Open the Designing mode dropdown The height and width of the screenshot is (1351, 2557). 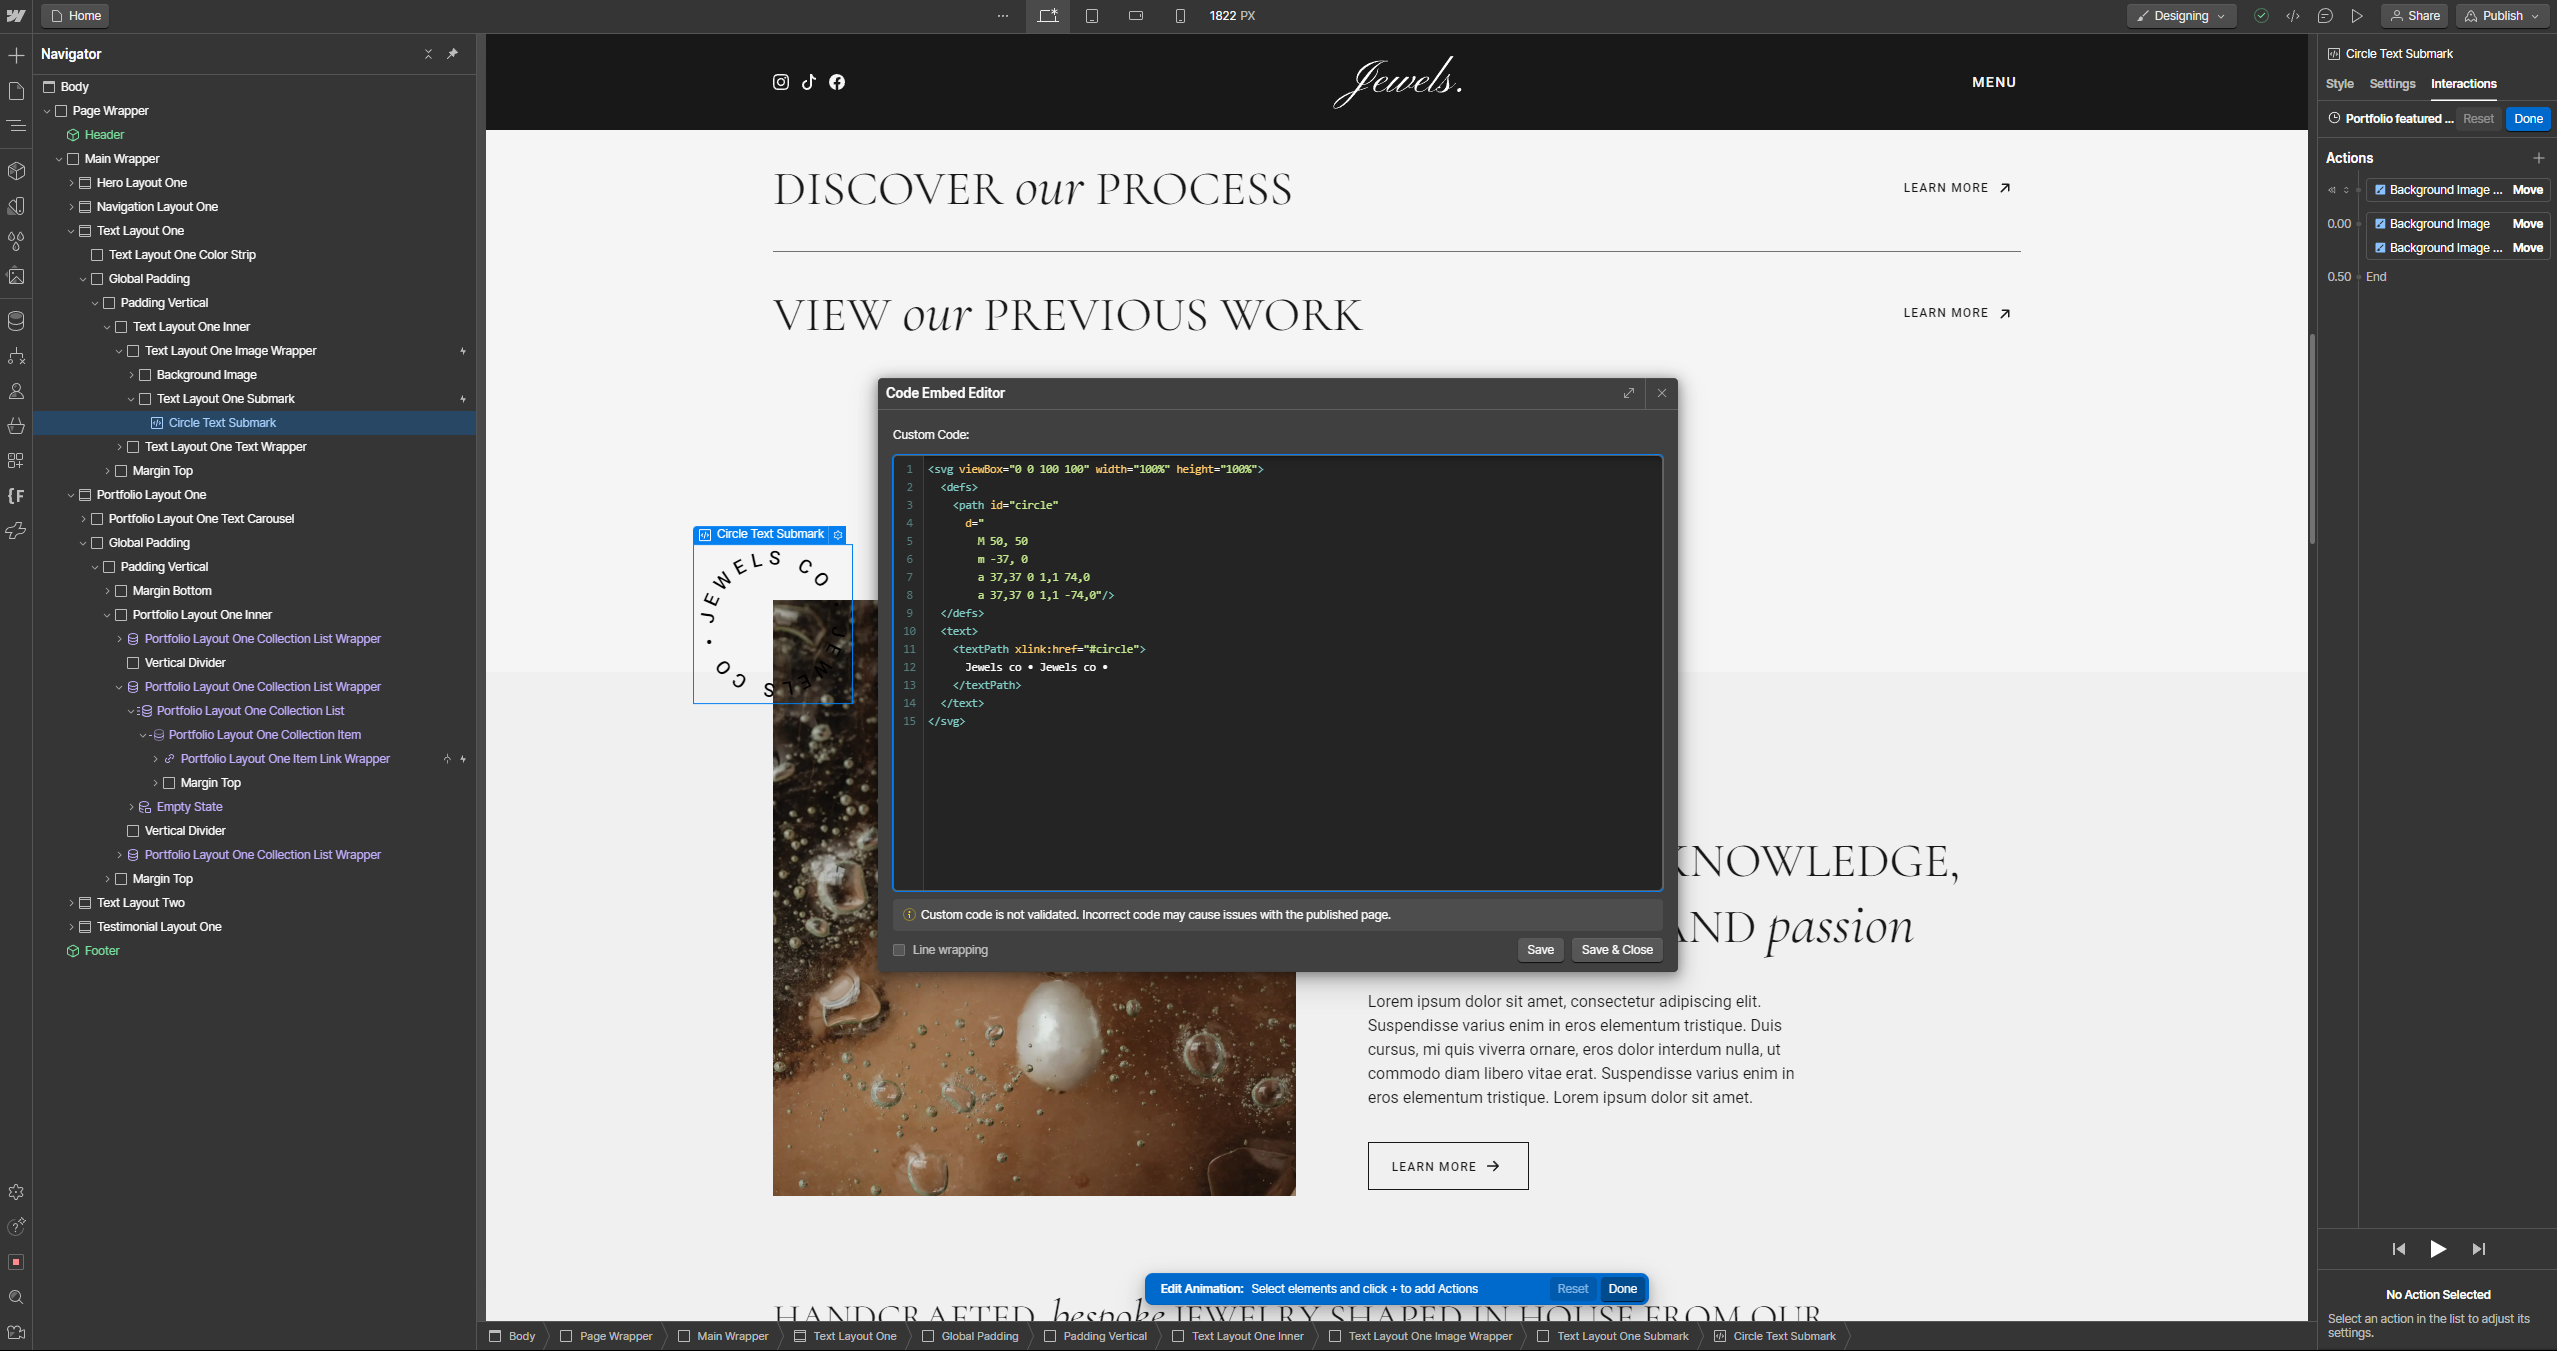click(x=2181, y=16)
